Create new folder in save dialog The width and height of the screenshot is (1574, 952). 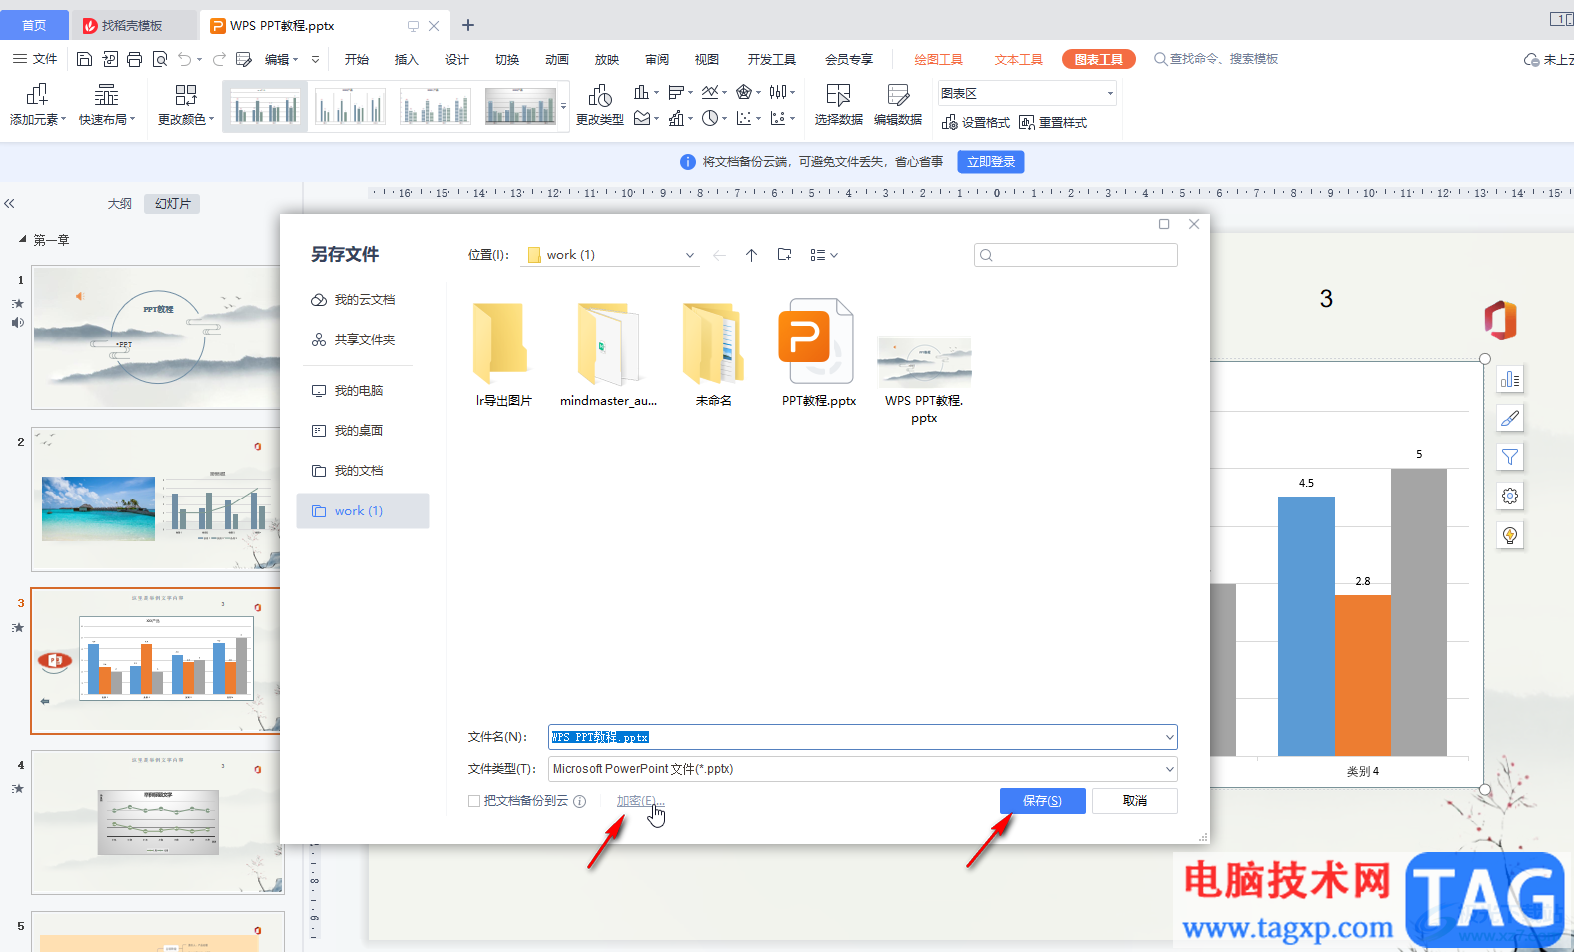pos(785,255)
